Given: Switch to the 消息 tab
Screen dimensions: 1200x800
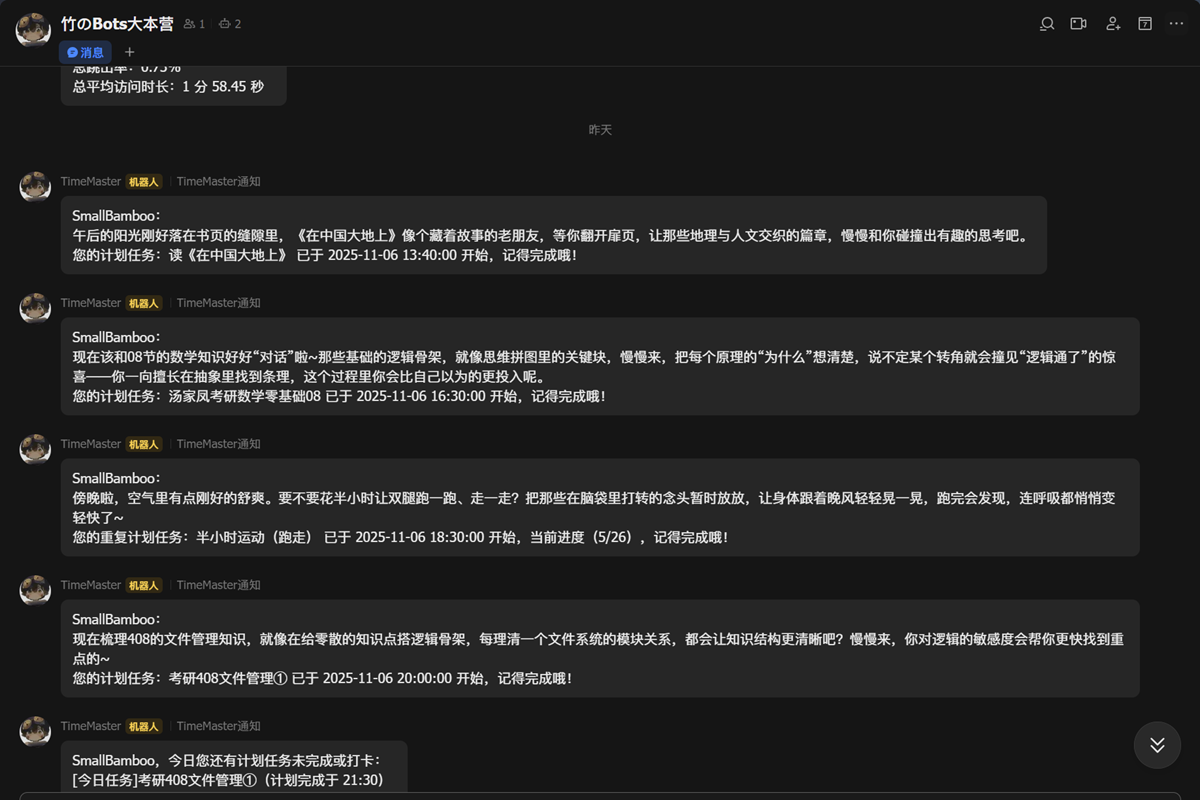Looking at the screenshot, I should click(88, 52).
